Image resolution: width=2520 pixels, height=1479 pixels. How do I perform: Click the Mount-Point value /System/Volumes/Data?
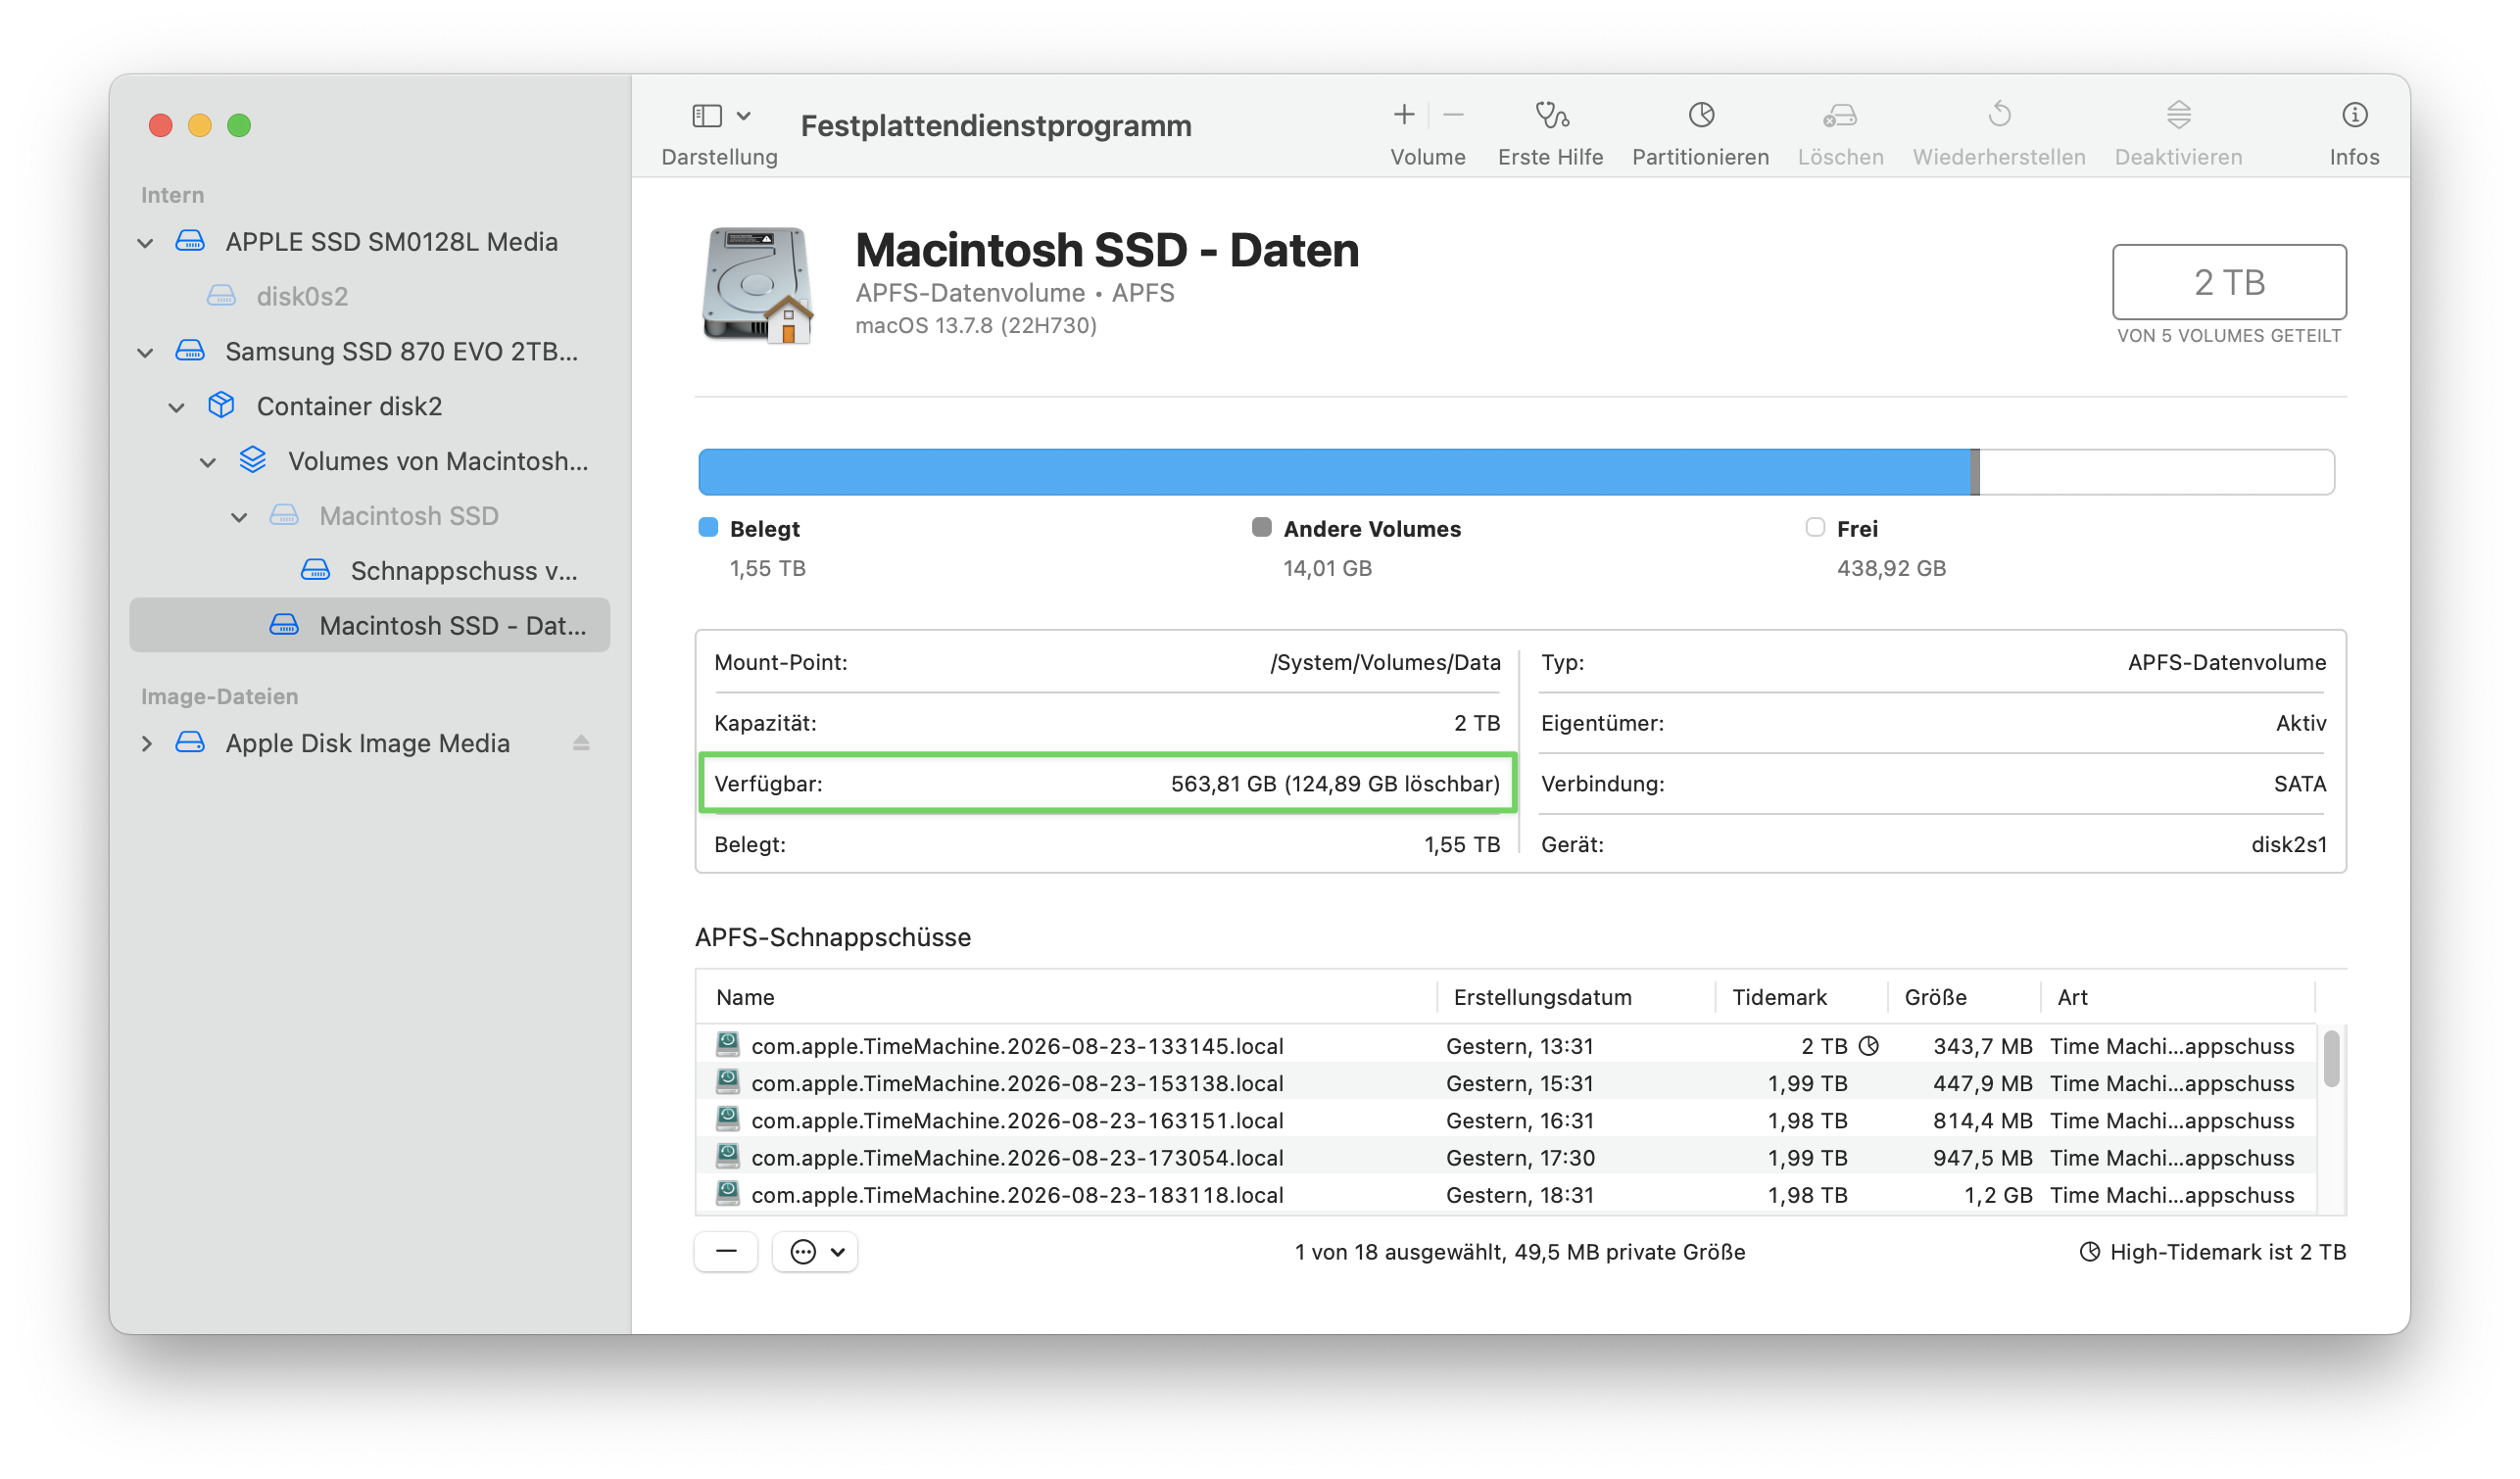coord(1385,663)
